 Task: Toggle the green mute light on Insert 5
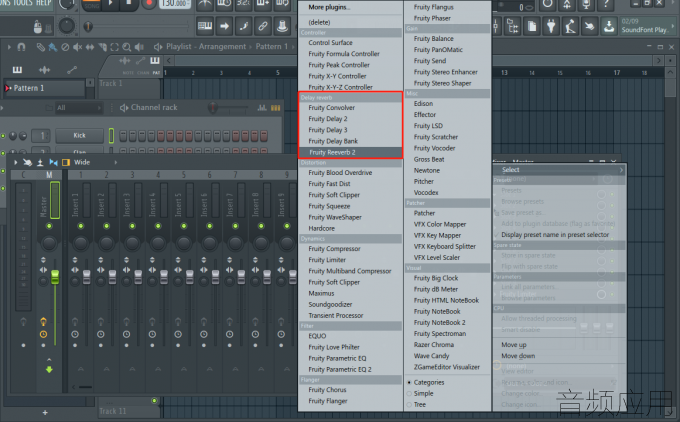point(184,226)
